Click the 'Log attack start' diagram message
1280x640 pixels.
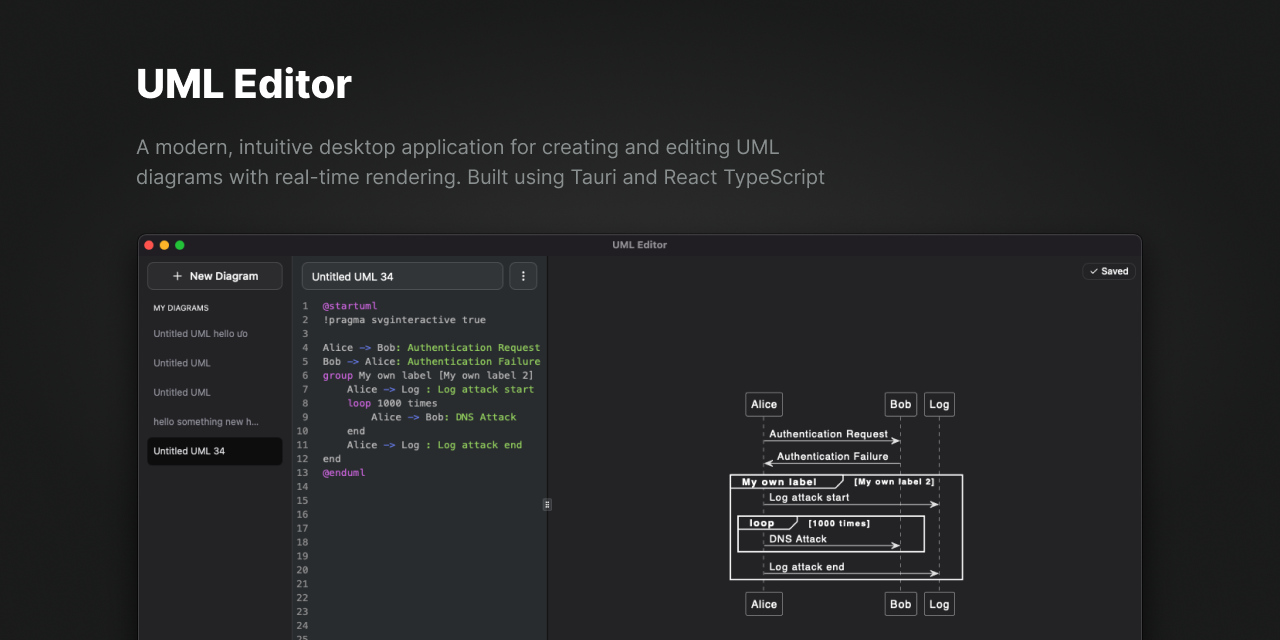point(809,497)
